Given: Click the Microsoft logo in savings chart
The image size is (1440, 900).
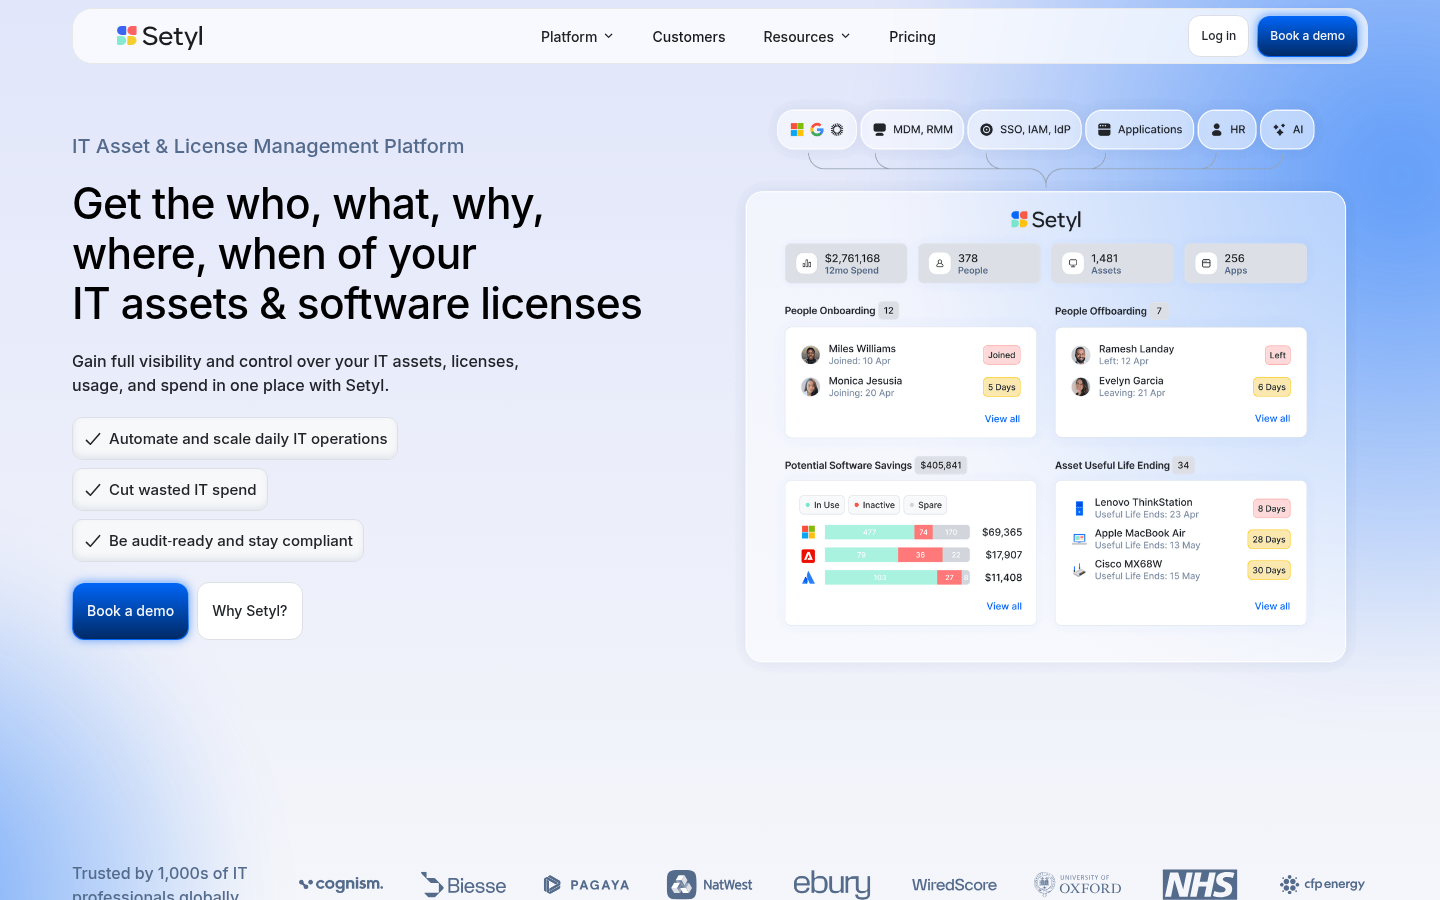Looking at the screenshot, I should click(x=808, y=532).
